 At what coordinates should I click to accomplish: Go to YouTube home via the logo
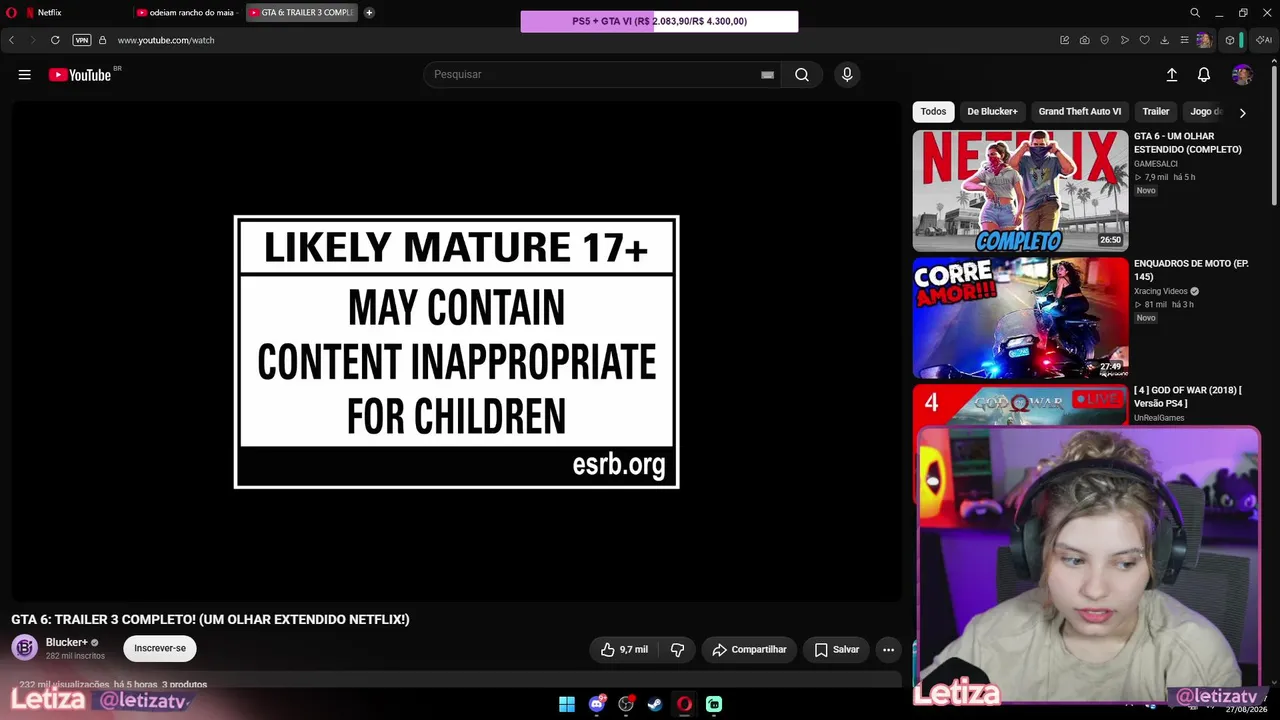point(80,75)
